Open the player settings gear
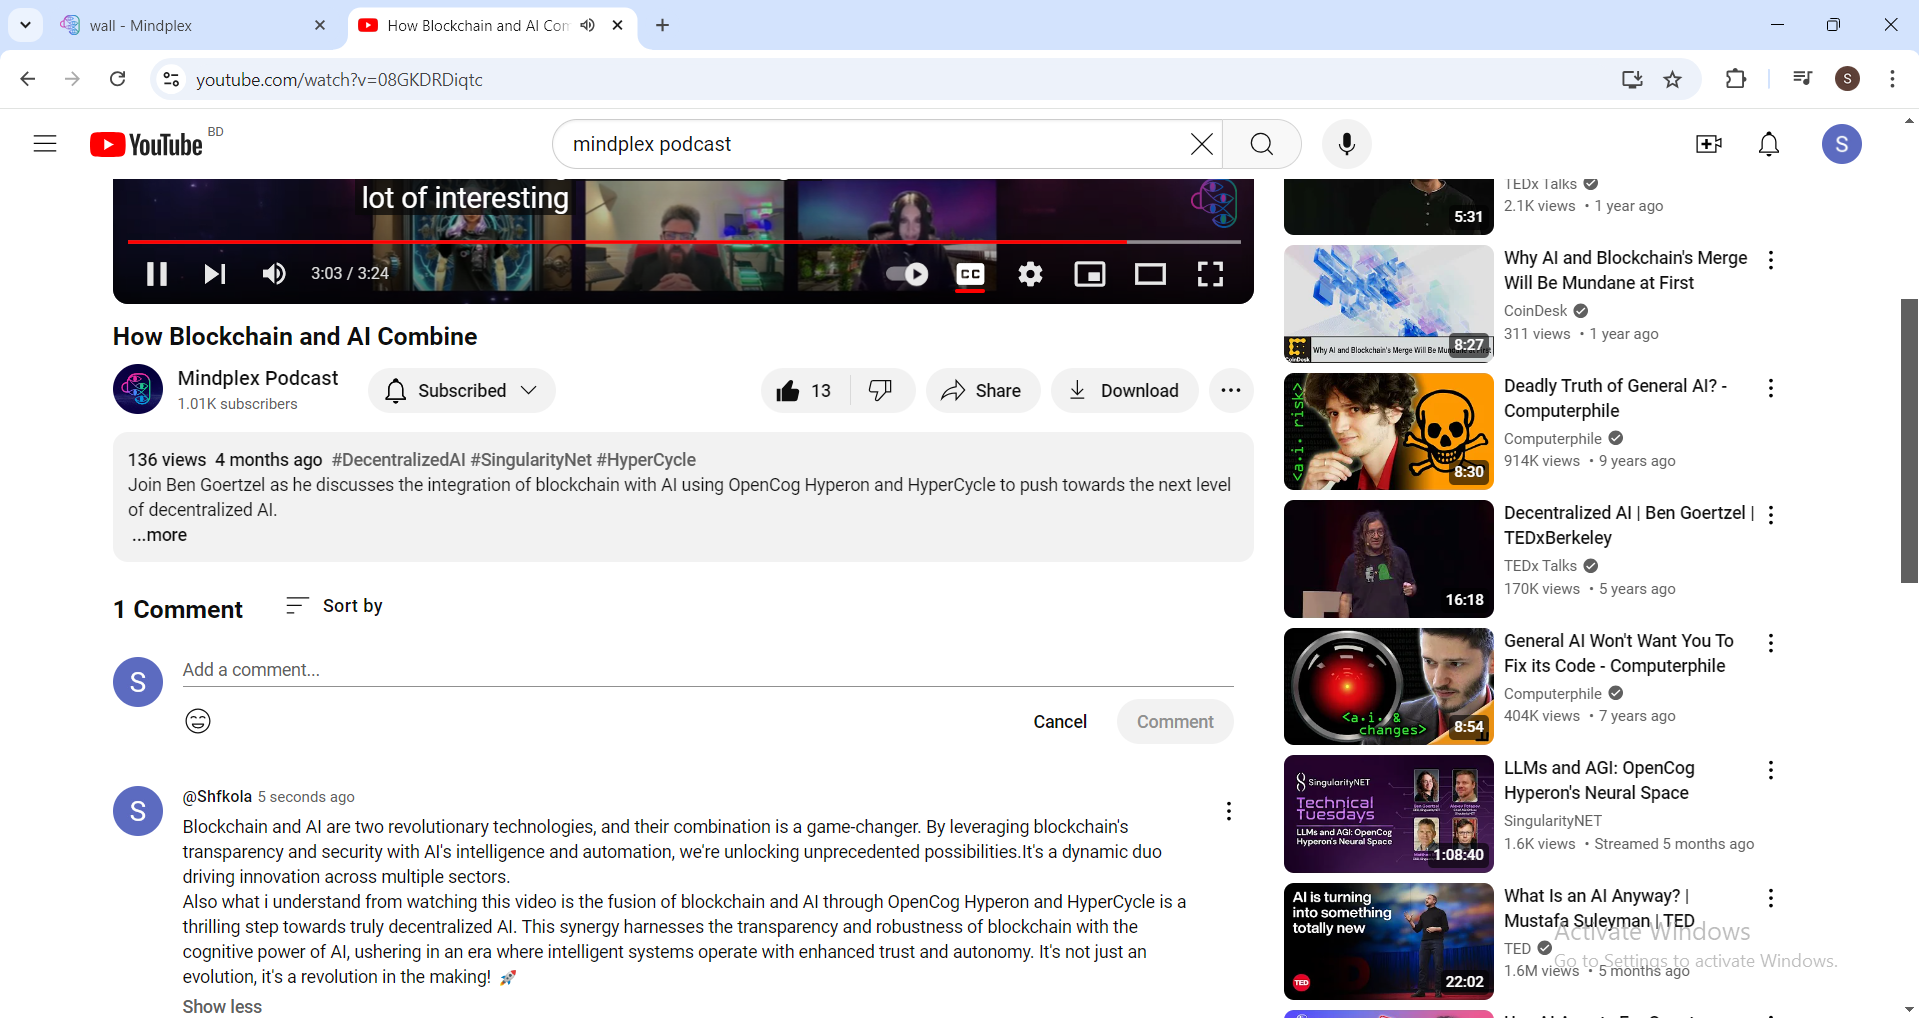Image resolution: width=1919 pixels, height=1018 pixels. click(1030, 274)
